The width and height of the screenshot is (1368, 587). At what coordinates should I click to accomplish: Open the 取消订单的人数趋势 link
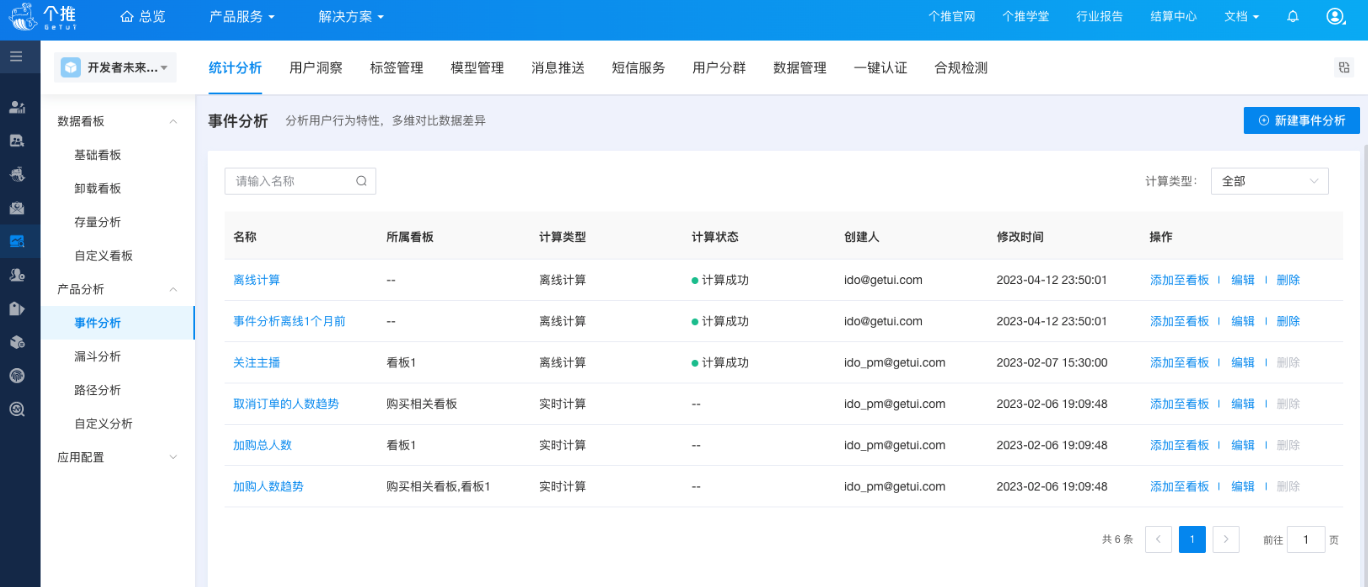pos(286,404)
